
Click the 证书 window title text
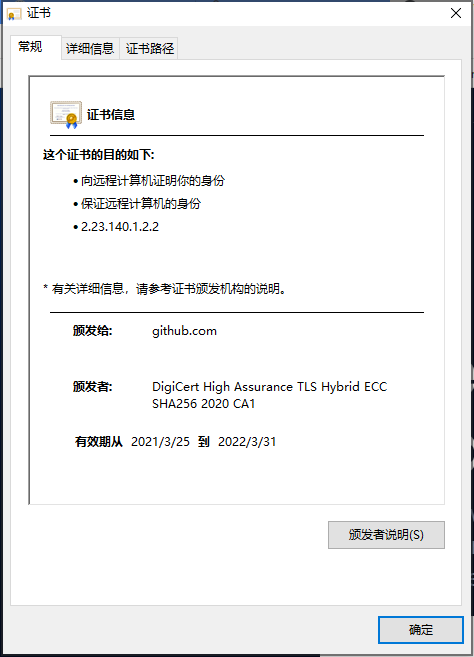coord(39,13)
